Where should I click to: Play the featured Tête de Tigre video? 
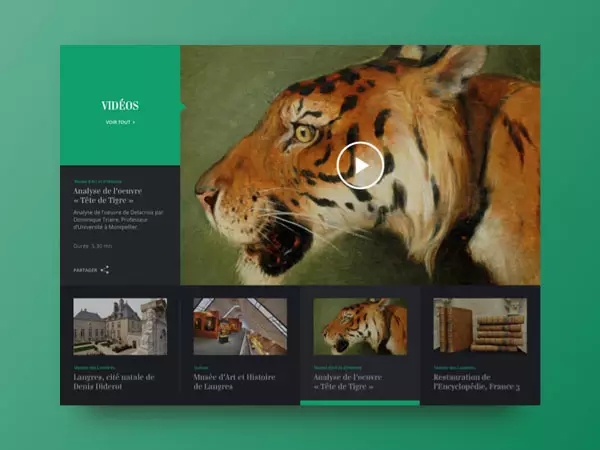pos(360,165)
